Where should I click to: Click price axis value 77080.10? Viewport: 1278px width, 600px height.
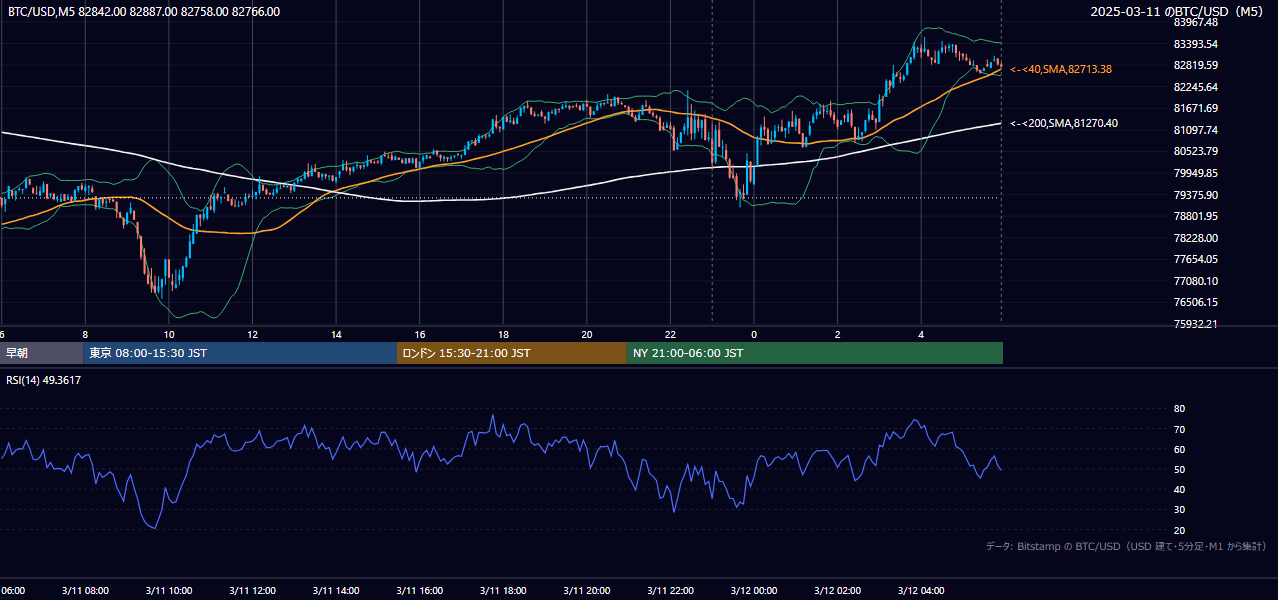point(1196,281)
